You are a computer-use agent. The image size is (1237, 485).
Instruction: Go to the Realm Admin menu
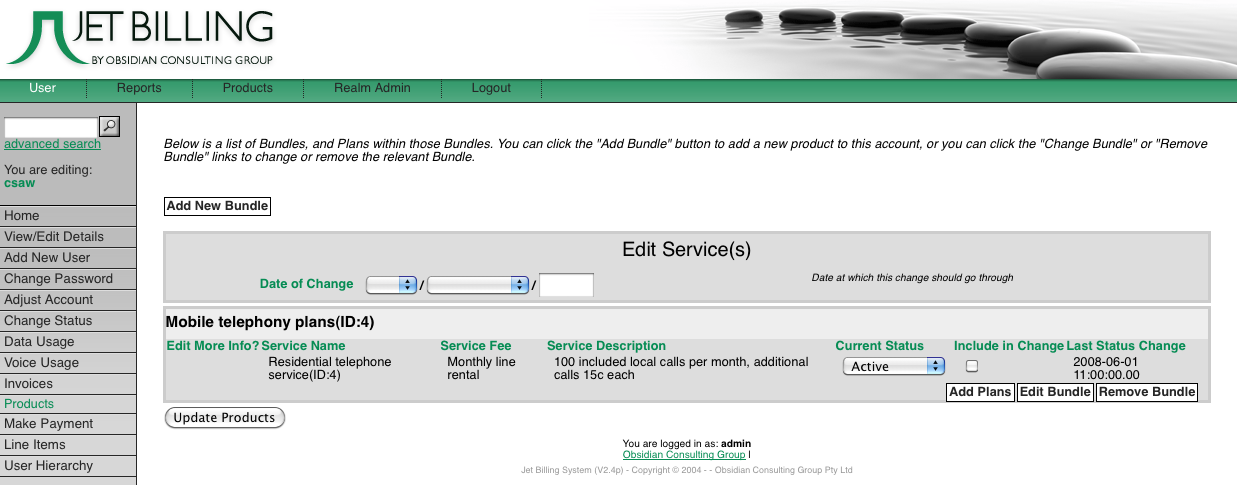(x=372, y=88)
